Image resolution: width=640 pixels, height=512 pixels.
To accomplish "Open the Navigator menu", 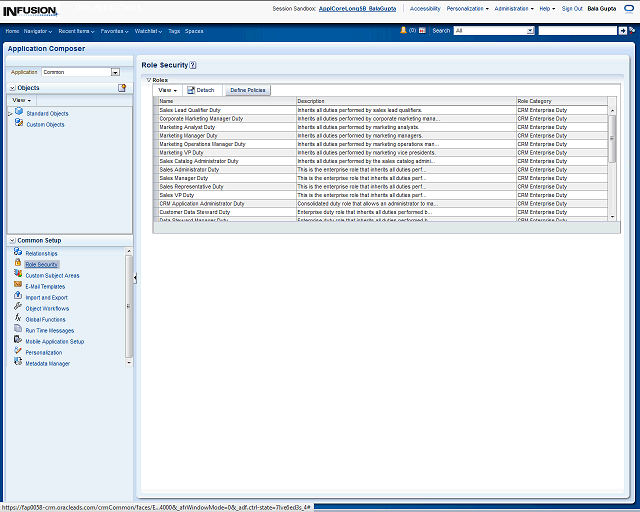I will (x=38, y=31).
